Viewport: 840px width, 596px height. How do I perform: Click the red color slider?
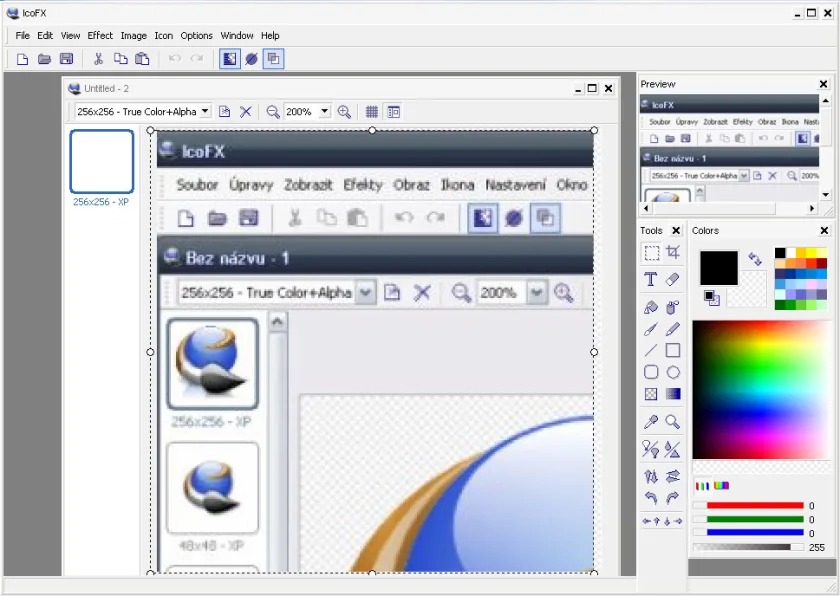755,506
